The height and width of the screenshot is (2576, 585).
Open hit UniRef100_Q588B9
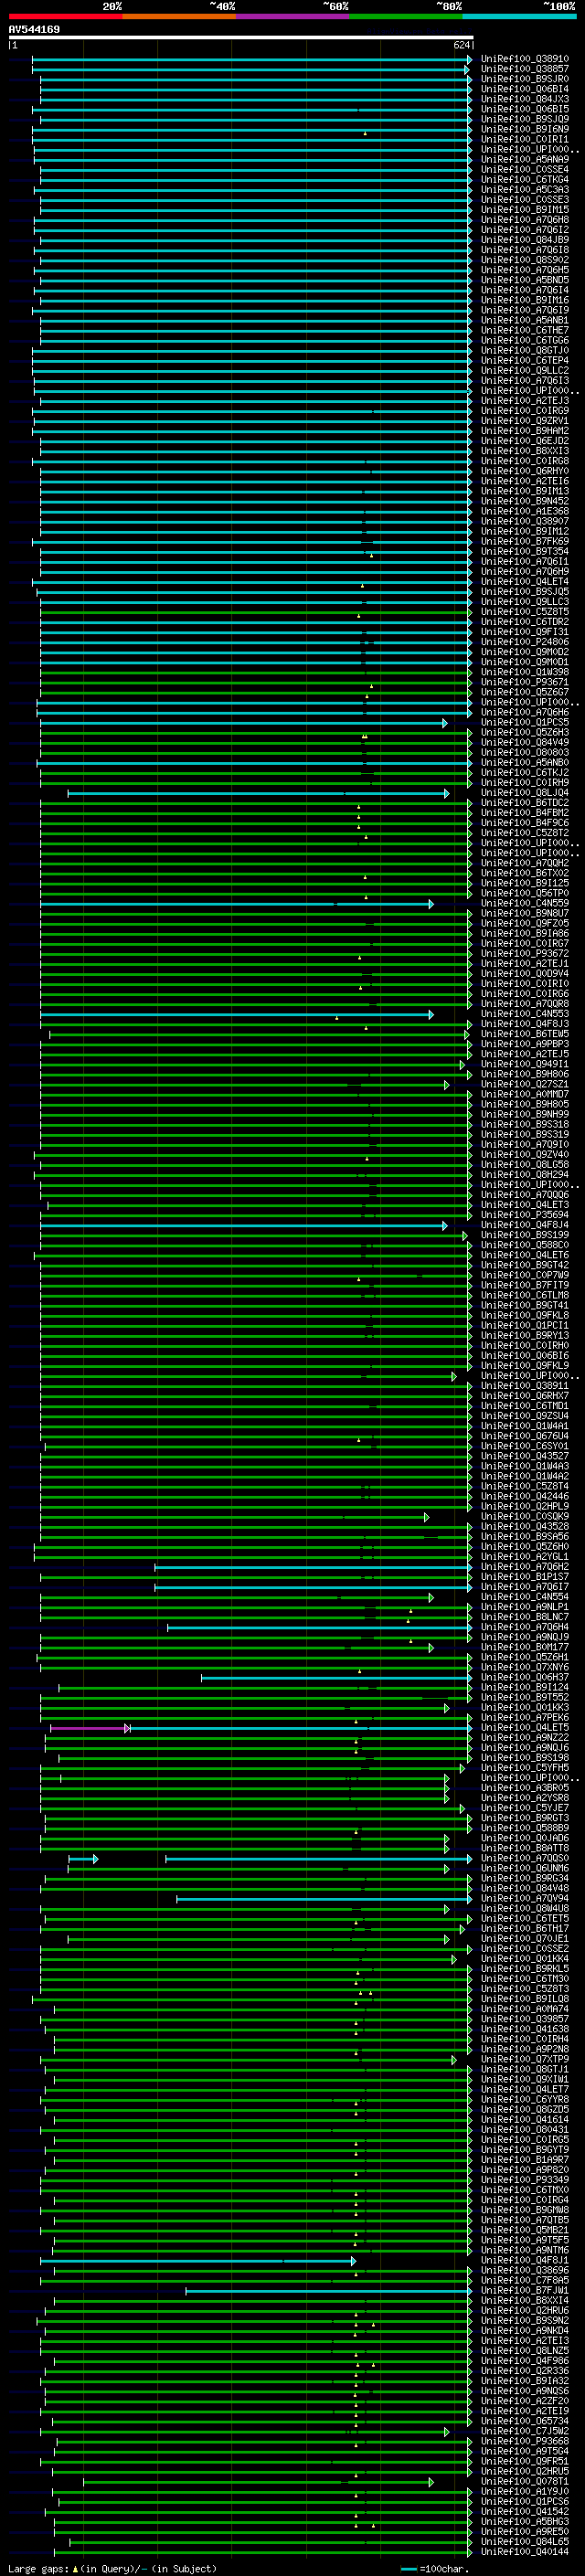524,1828
